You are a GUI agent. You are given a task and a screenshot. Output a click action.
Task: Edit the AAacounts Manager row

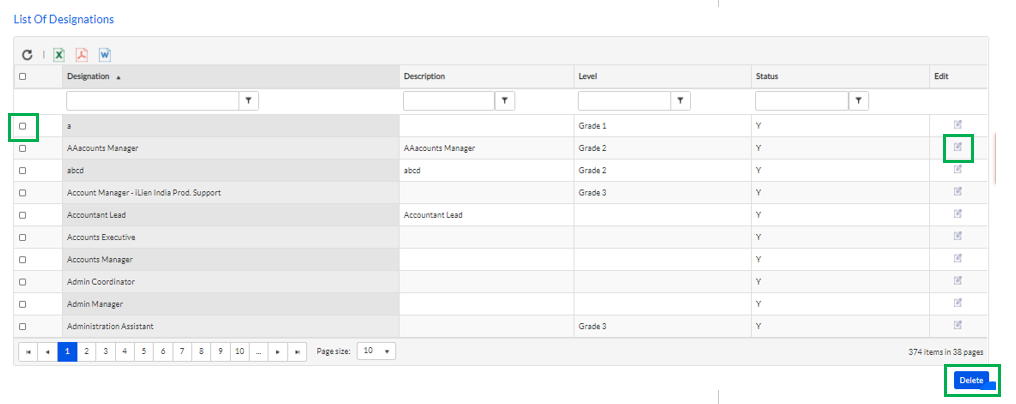click(958, 147)
